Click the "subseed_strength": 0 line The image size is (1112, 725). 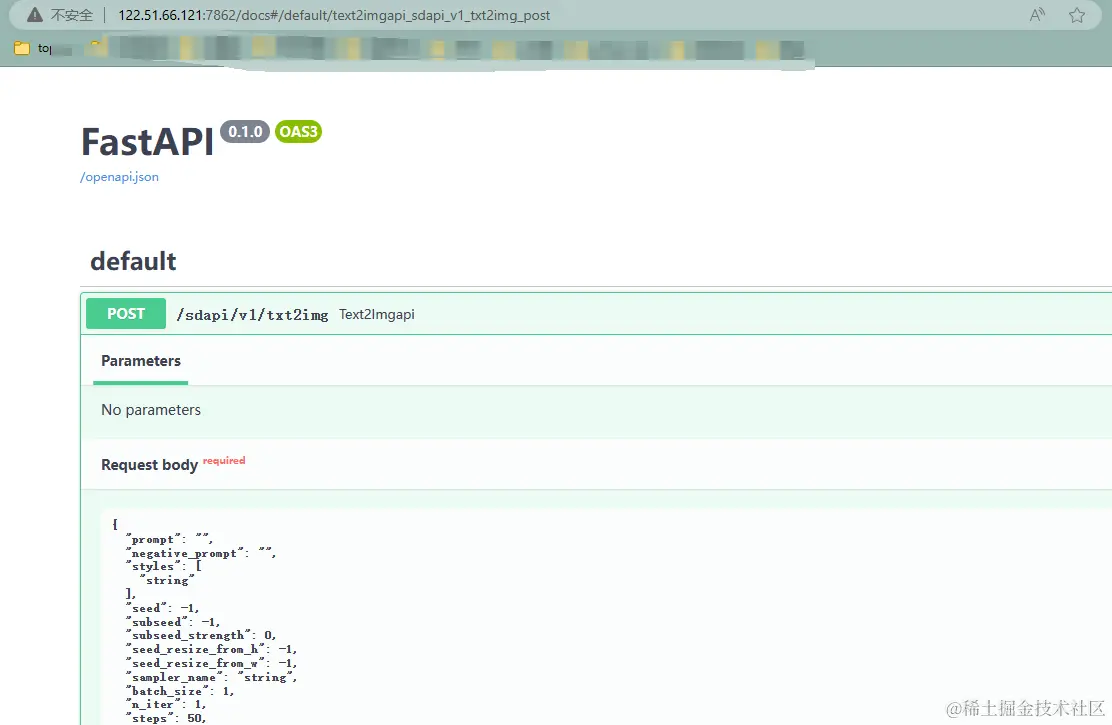point(201,636)
